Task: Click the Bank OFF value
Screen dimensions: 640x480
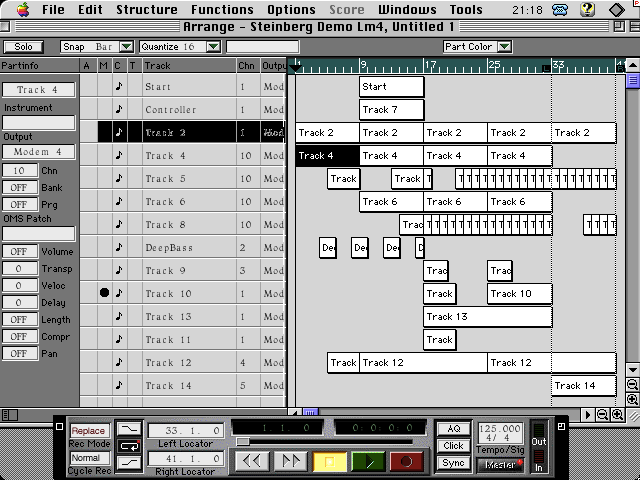Action: pos(20,187)
